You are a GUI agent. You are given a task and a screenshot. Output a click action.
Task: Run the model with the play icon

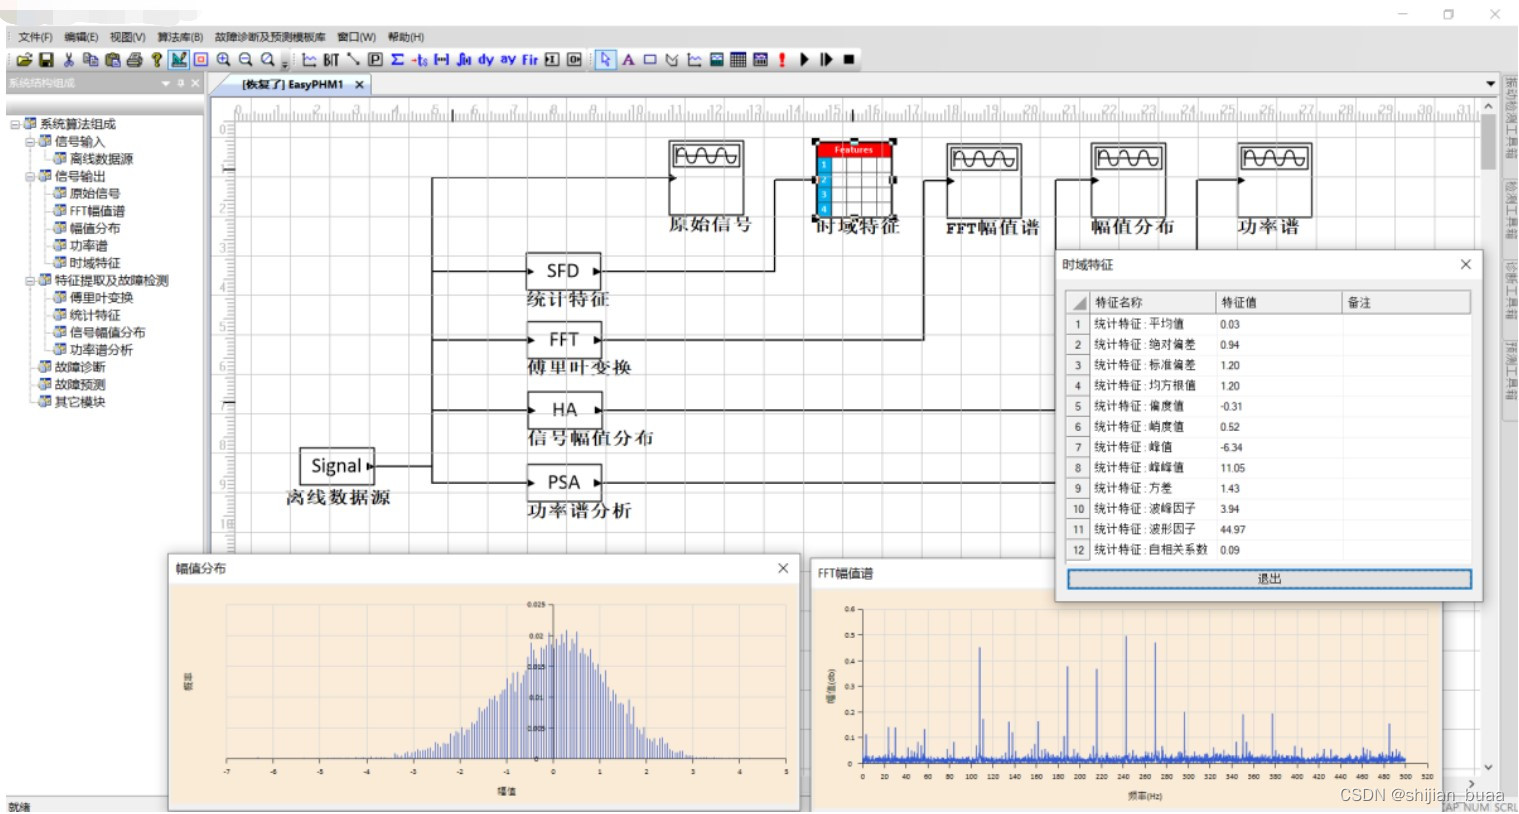coord(804,59)
